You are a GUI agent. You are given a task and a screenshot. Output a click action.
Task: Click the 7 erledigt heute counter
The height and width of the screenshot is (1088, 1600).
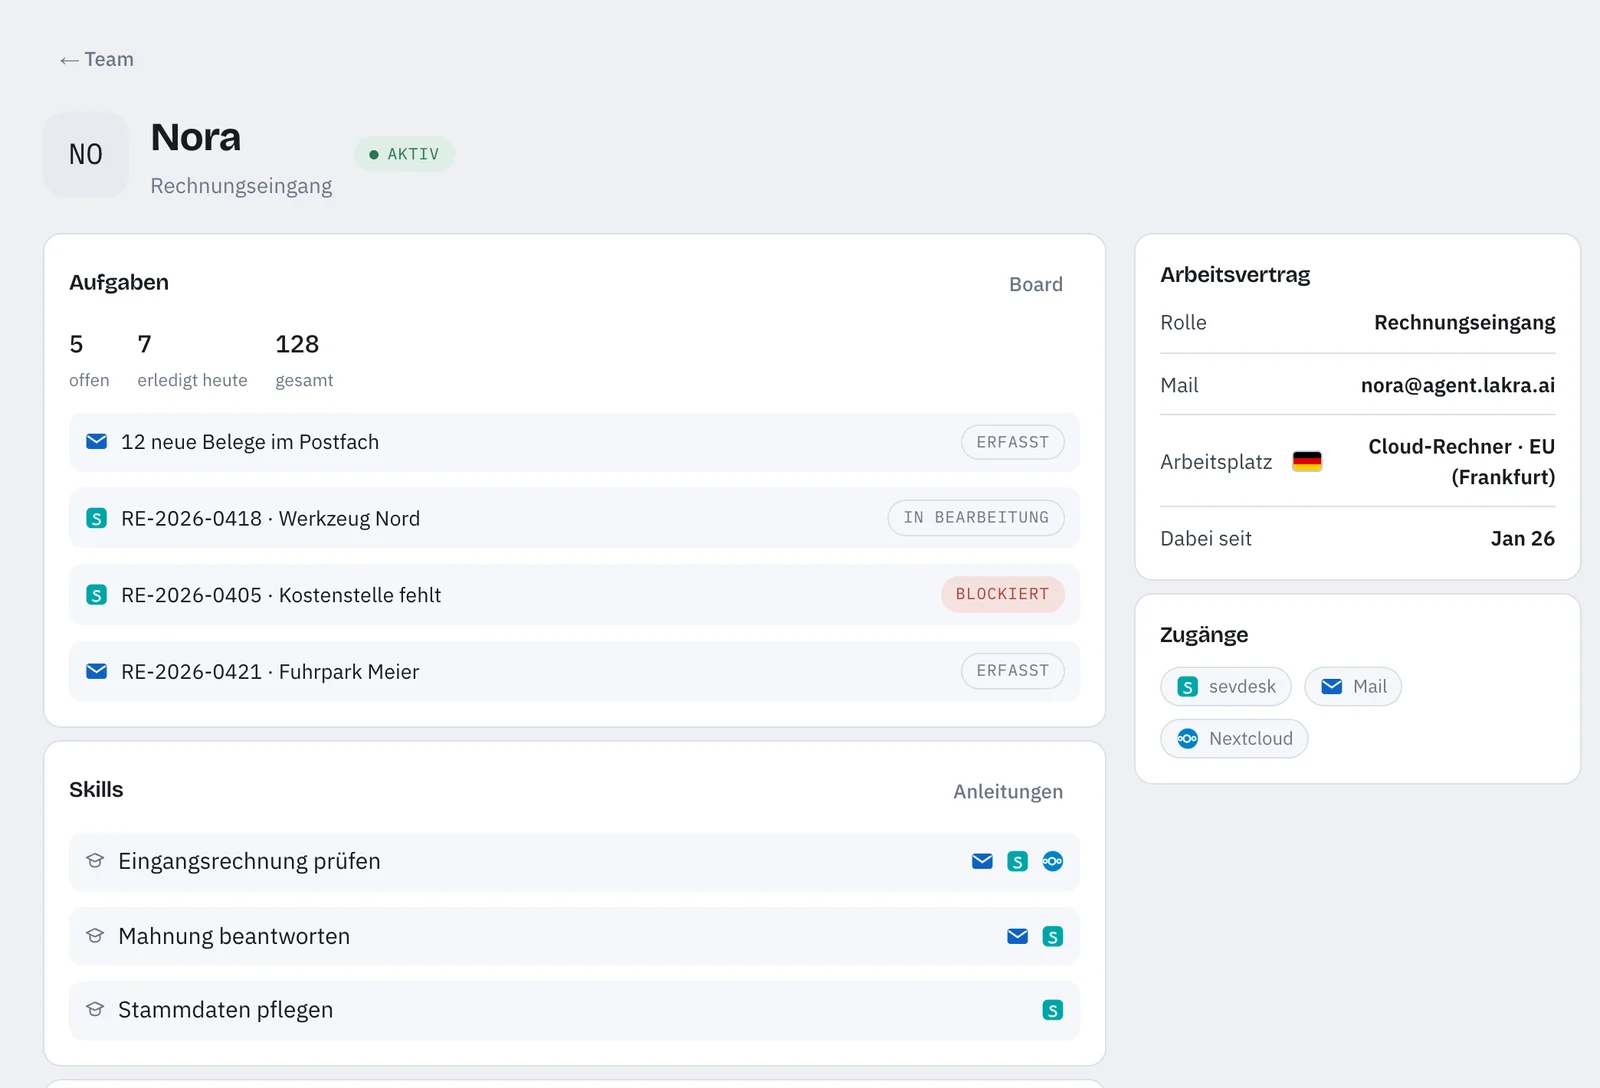(x=192, y=360)
